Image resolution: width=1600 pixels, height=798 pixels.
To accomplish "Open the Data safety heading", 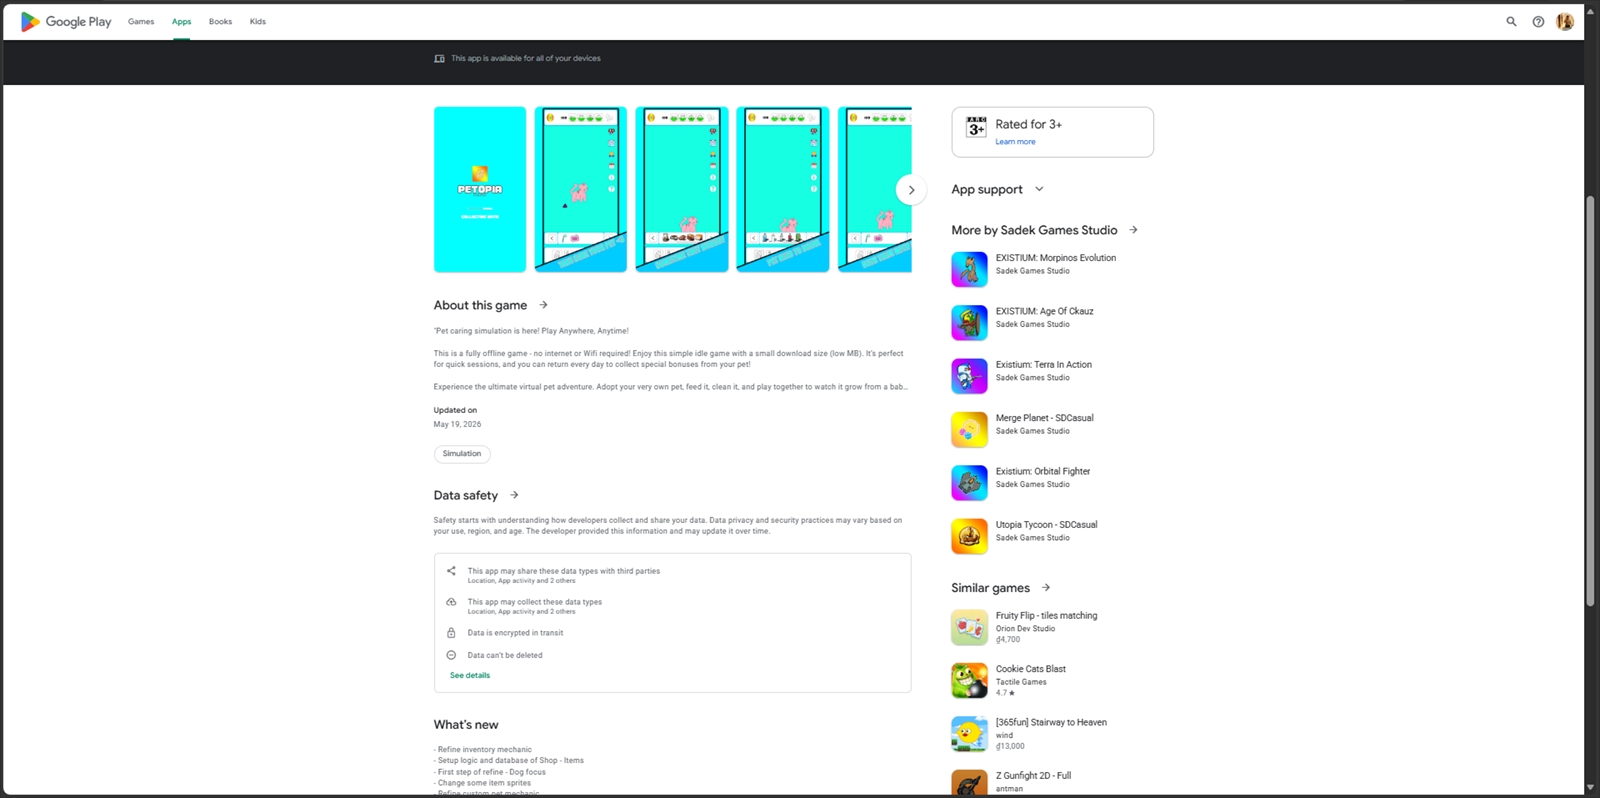I will [x=465, y=495].
